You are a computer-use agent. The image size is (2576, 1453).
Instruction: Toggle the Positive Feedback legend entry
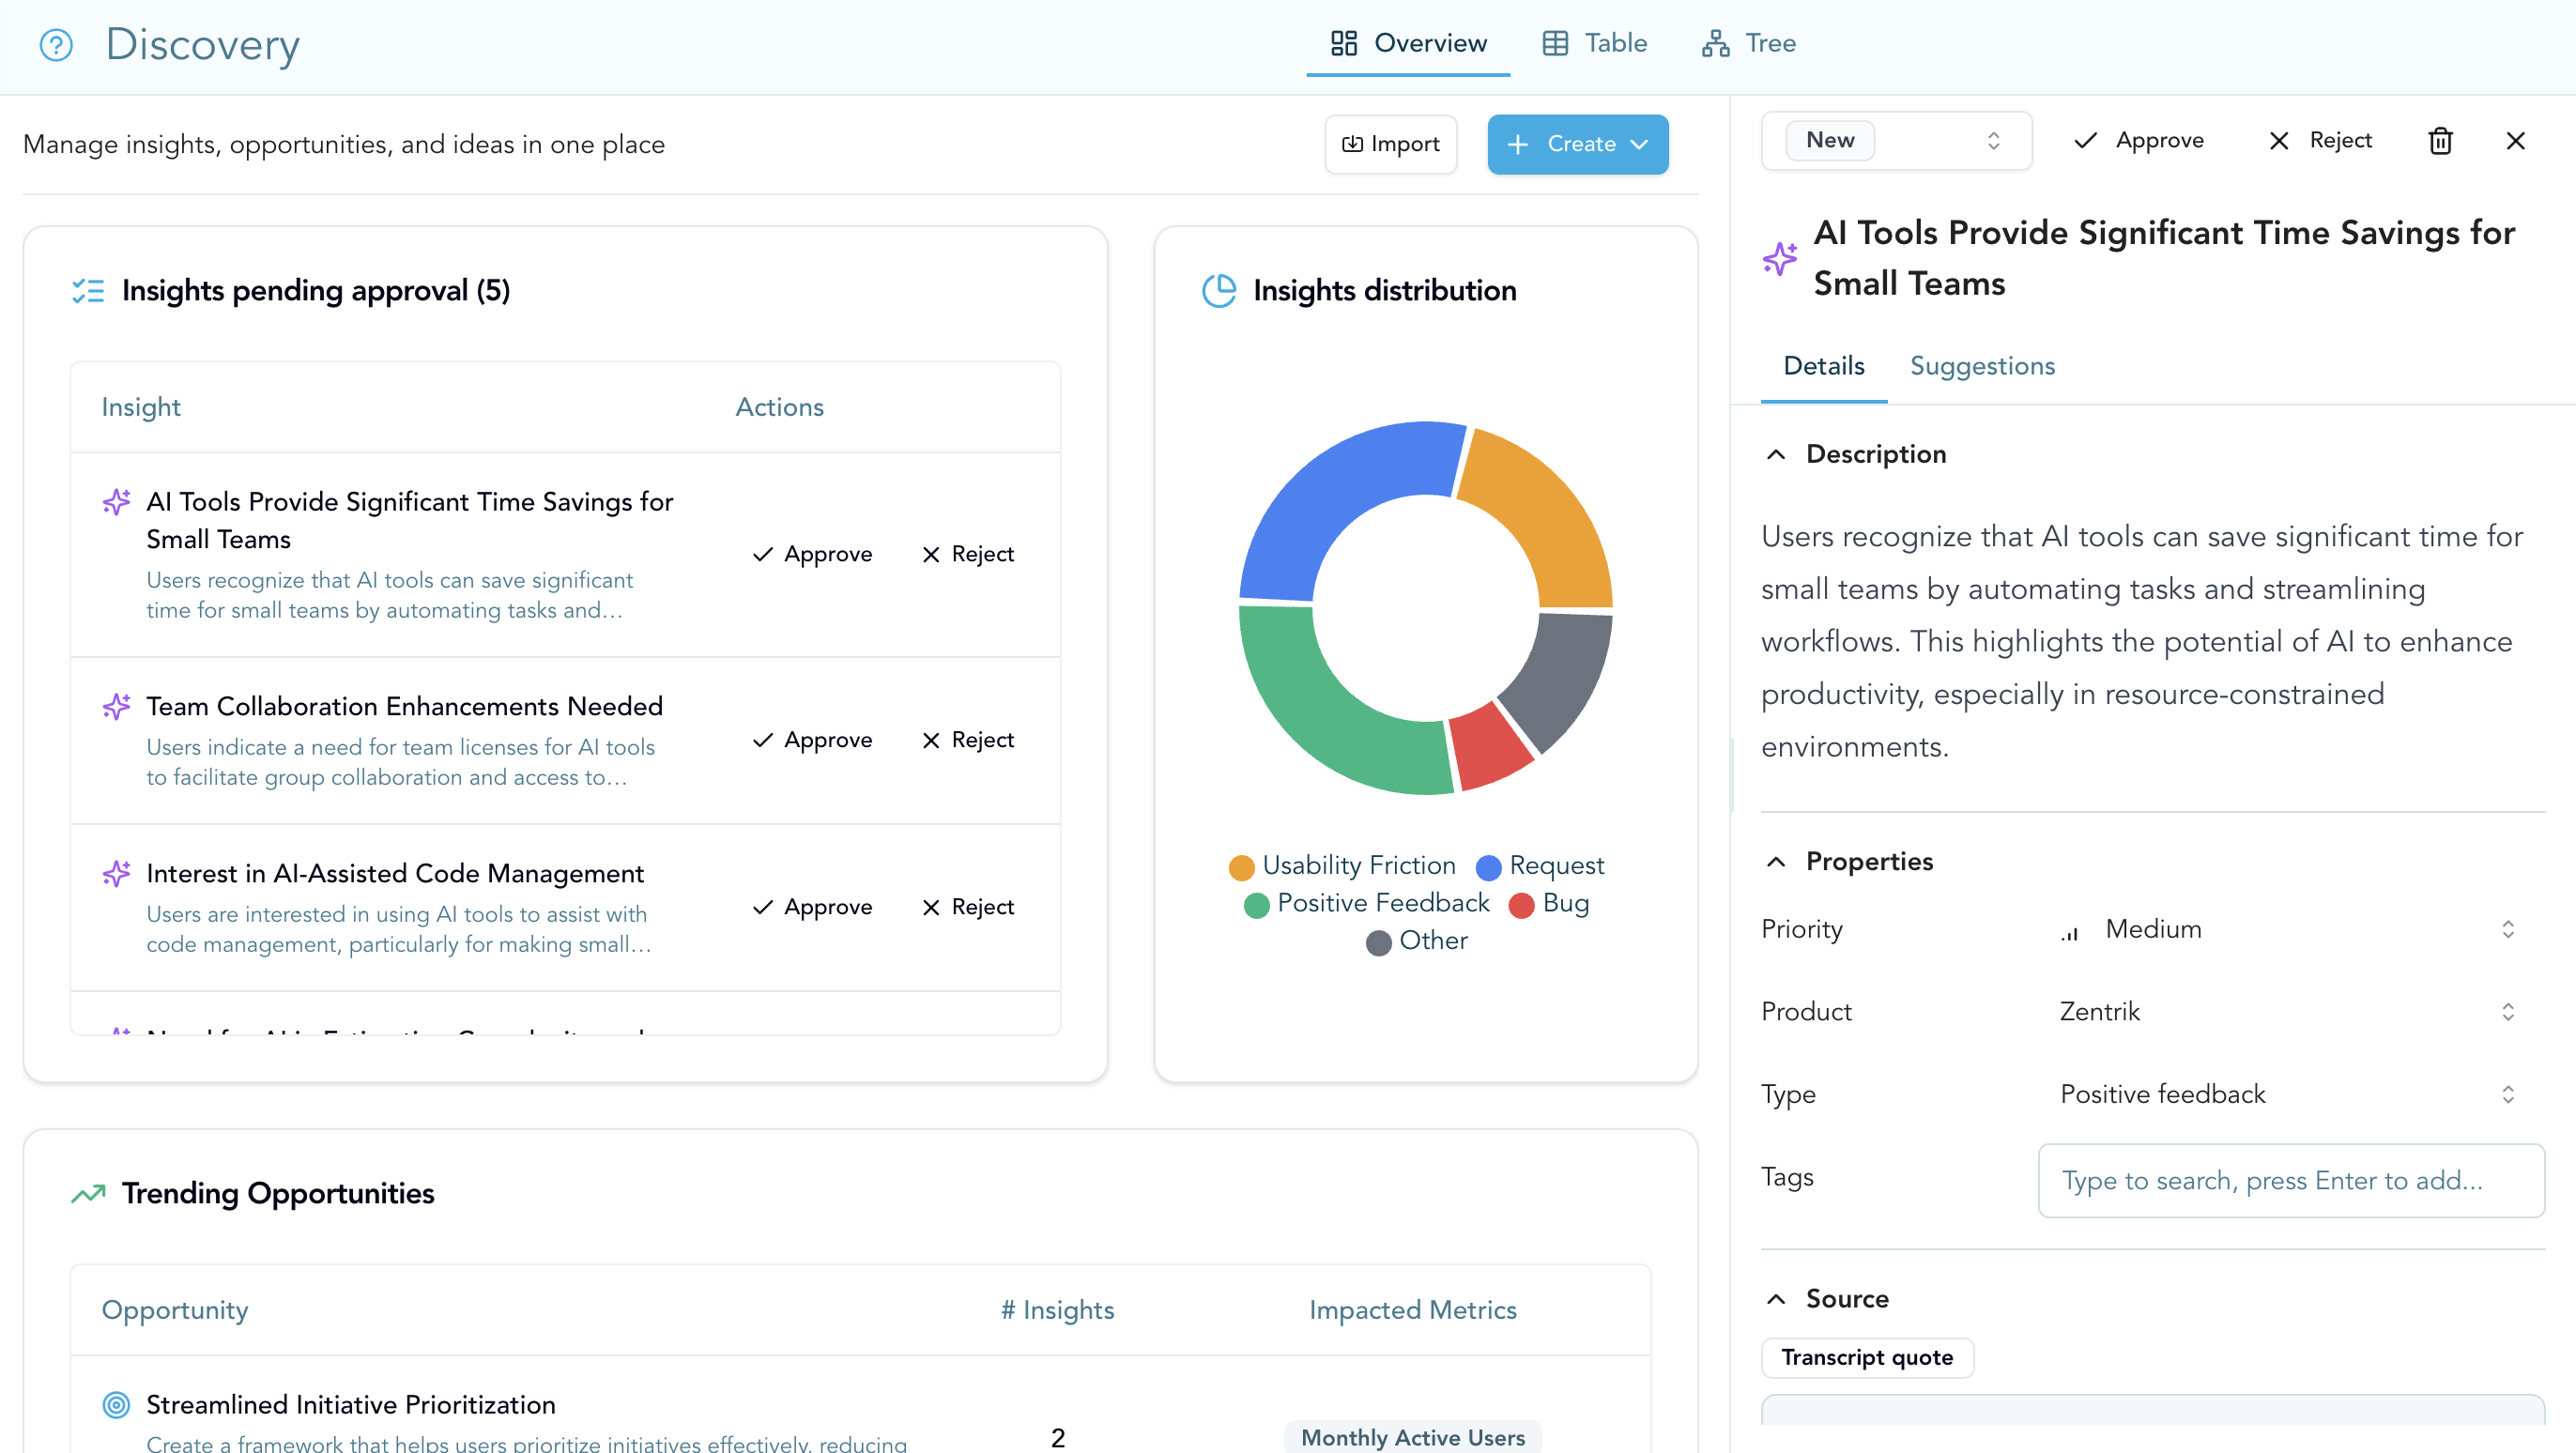pos(1366,903)
